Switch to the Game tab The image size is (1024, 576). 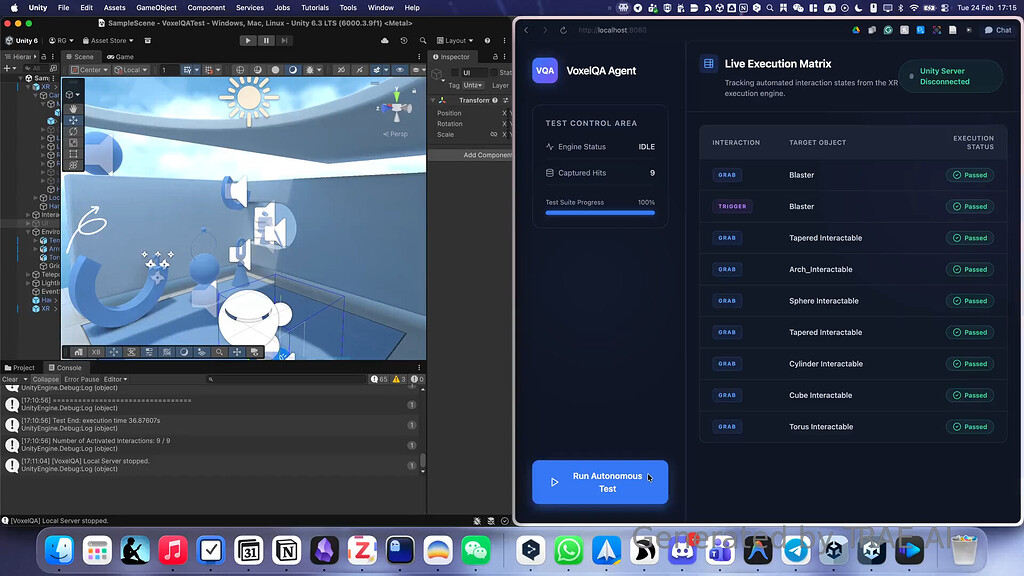[x=120, y=57]
